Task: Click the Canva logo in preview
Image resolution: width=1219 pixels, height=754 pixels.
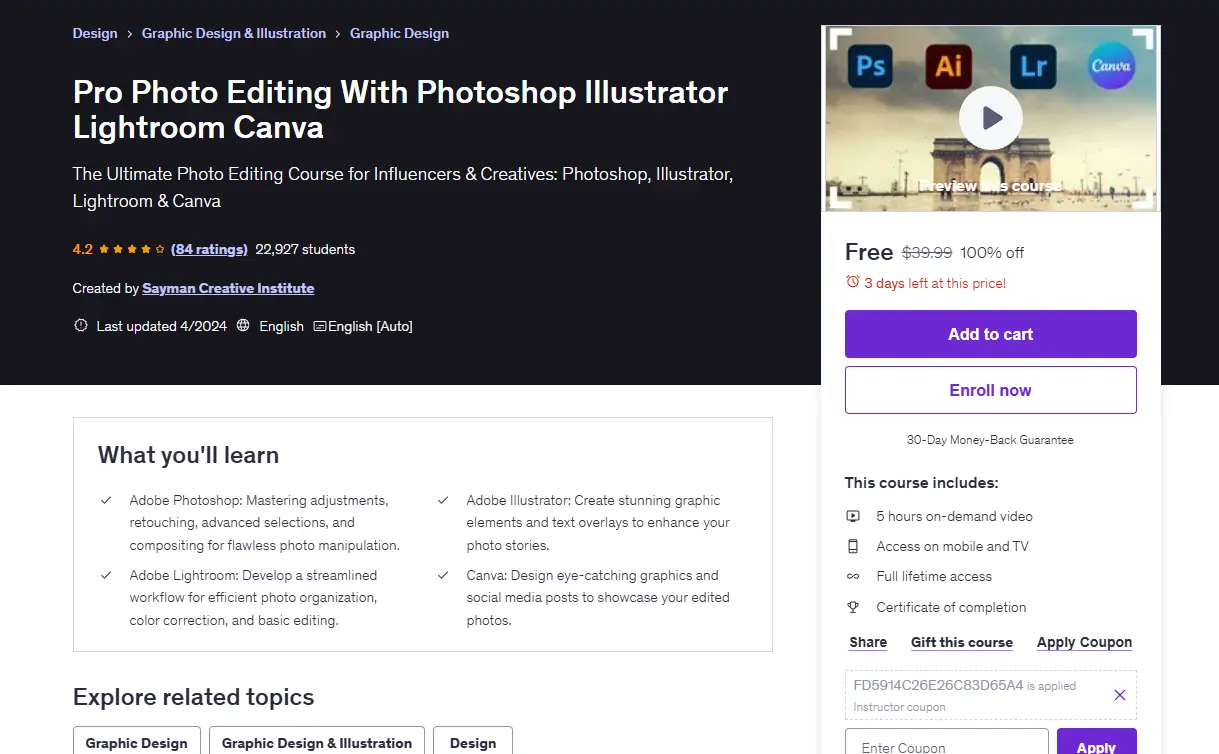Action: point(1111,67)
